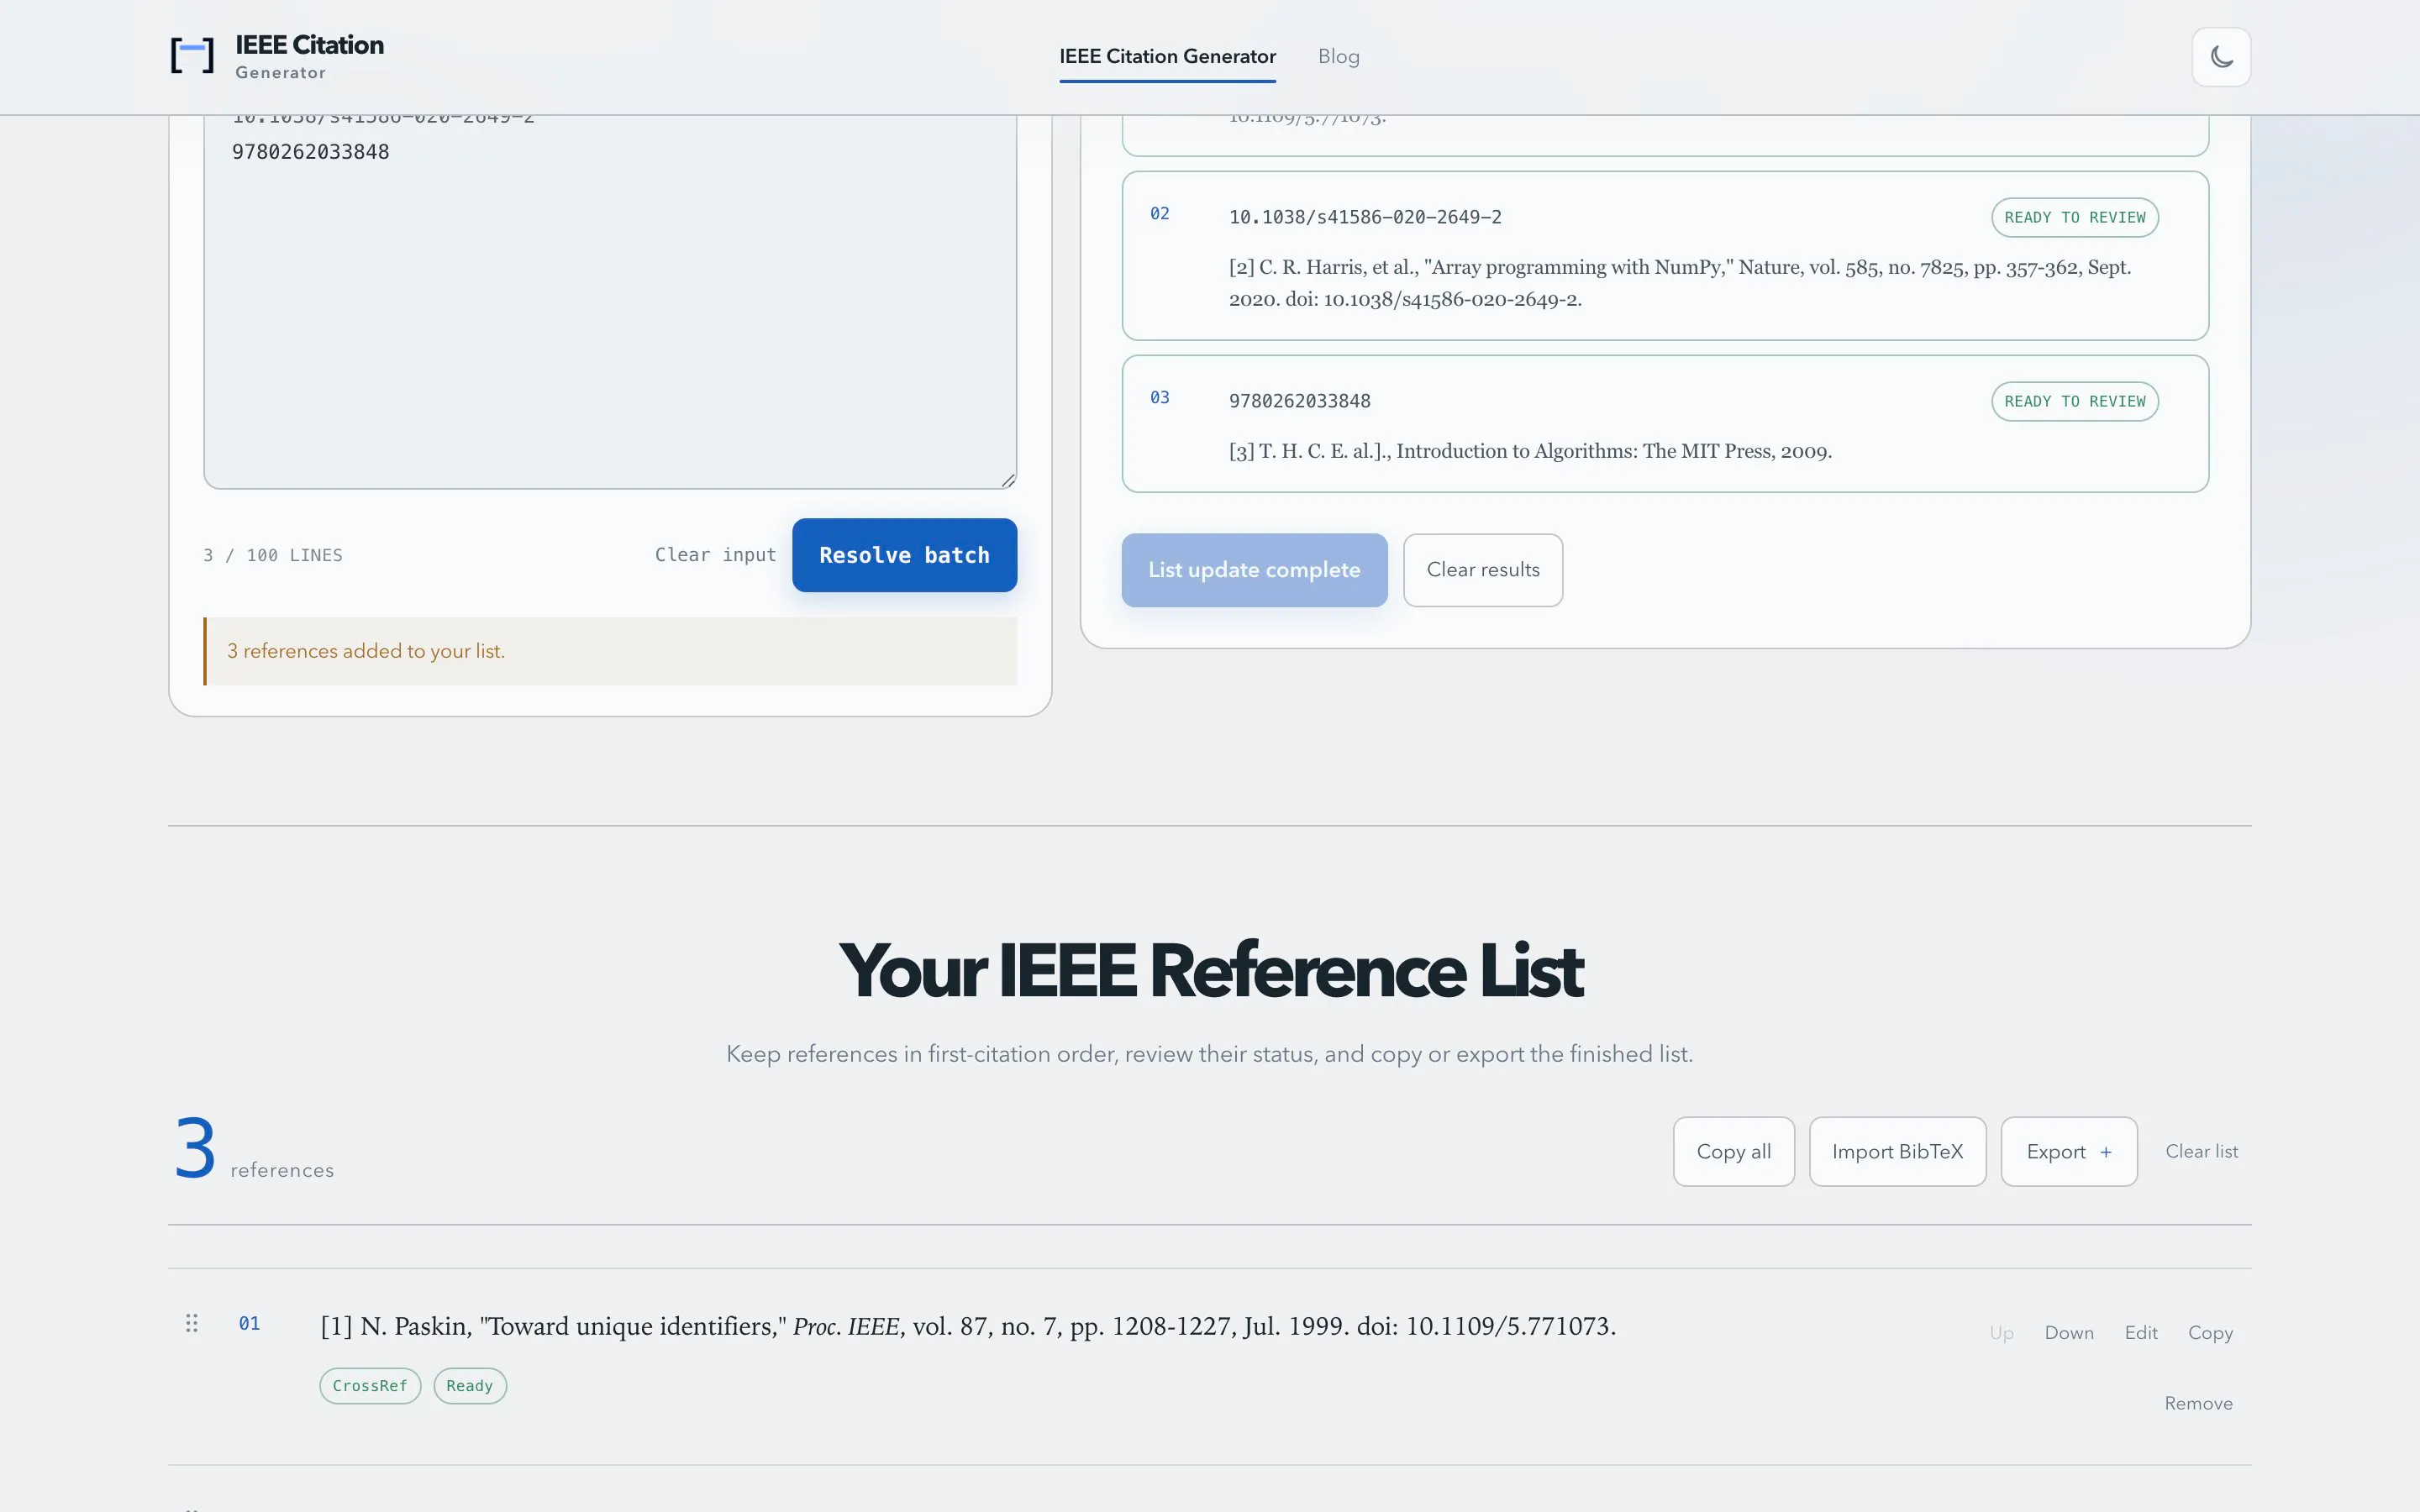
Task: Click the 9780262033848 line in input
Action: coord(311,152)
